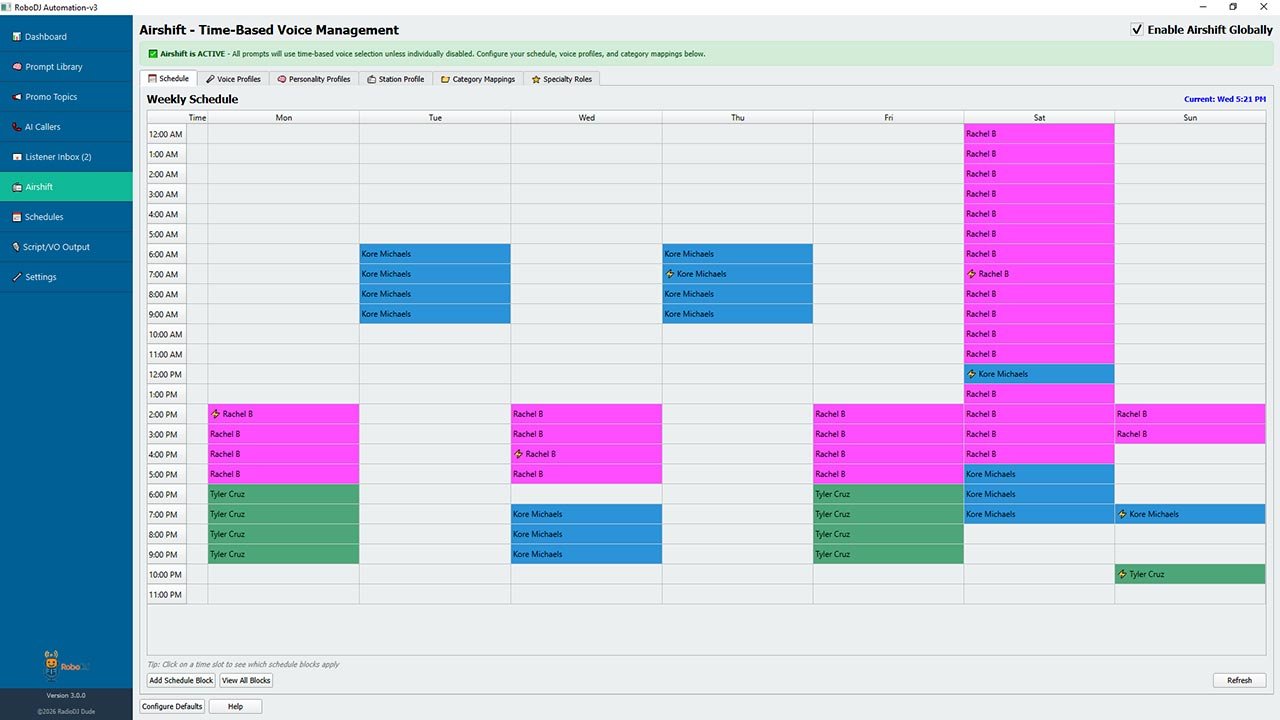Open the Dashboard sidebar item
This screenshot has width=1280, height=720.
pyautogui.click(x=45, y=36)
